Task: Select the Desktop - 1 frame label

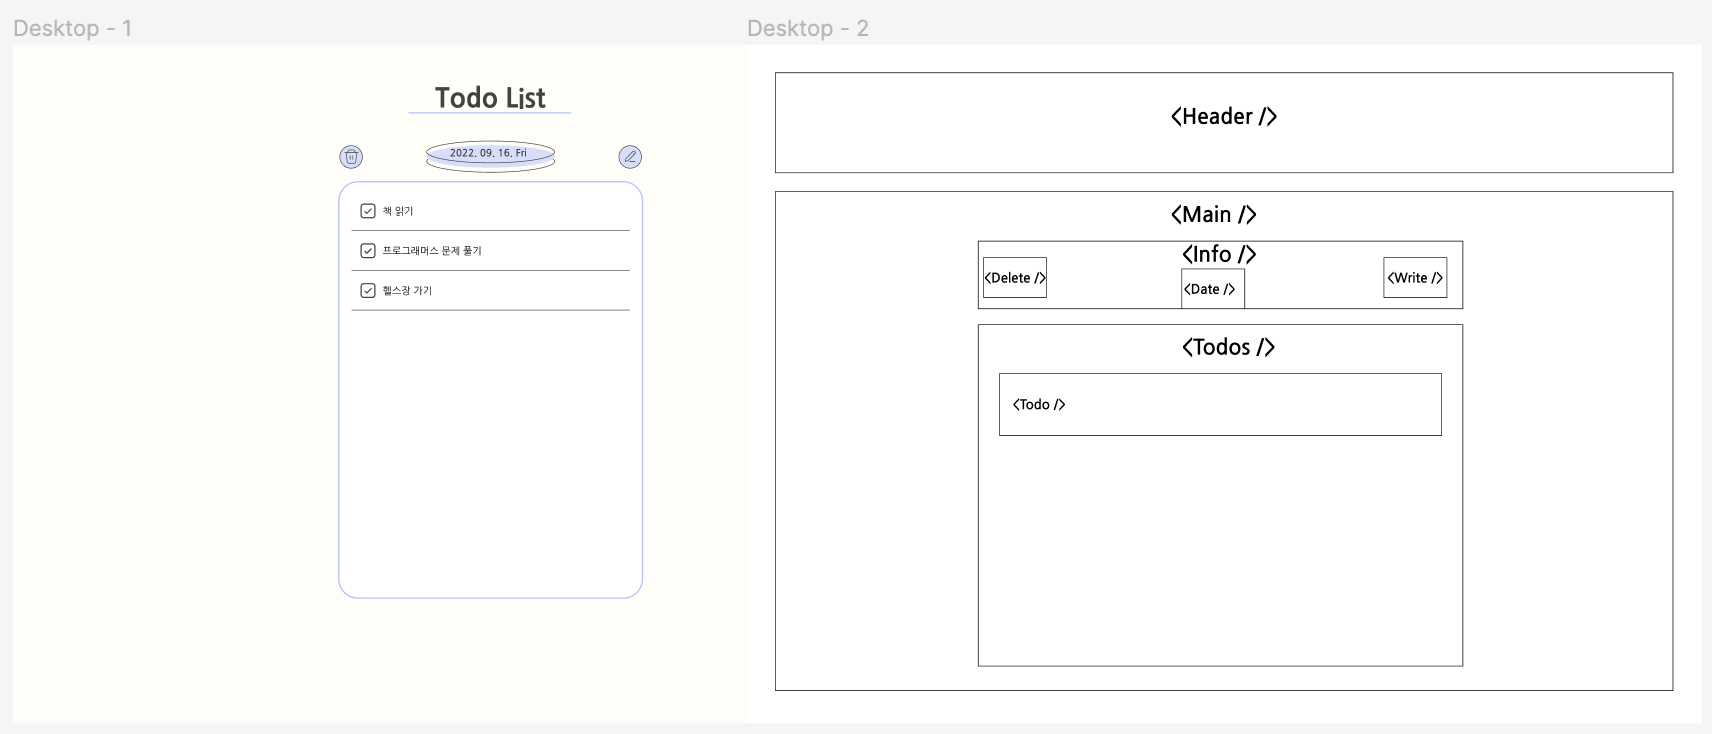Action: (72, 28)
